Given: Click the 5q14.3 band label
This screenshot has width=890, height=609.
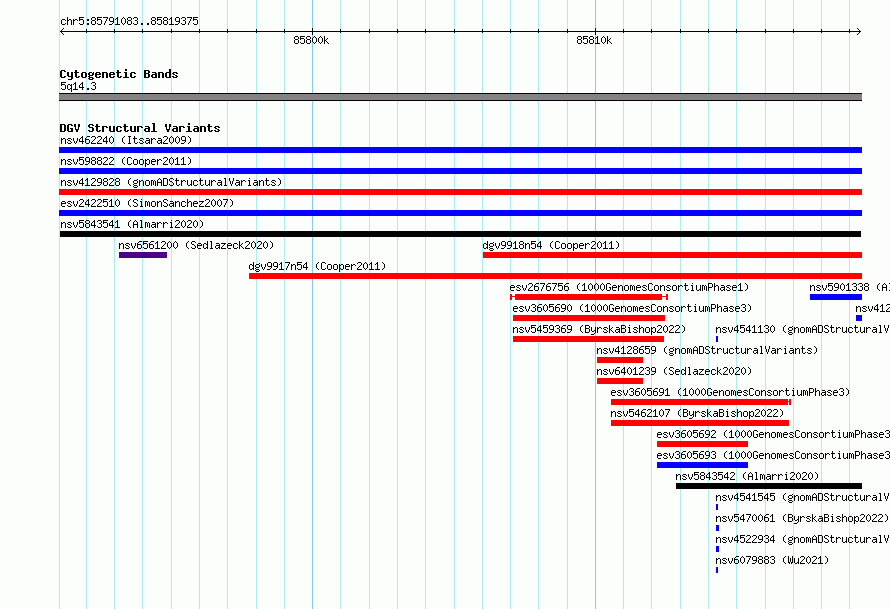Looking at the screenshot, I should [78, 86].
